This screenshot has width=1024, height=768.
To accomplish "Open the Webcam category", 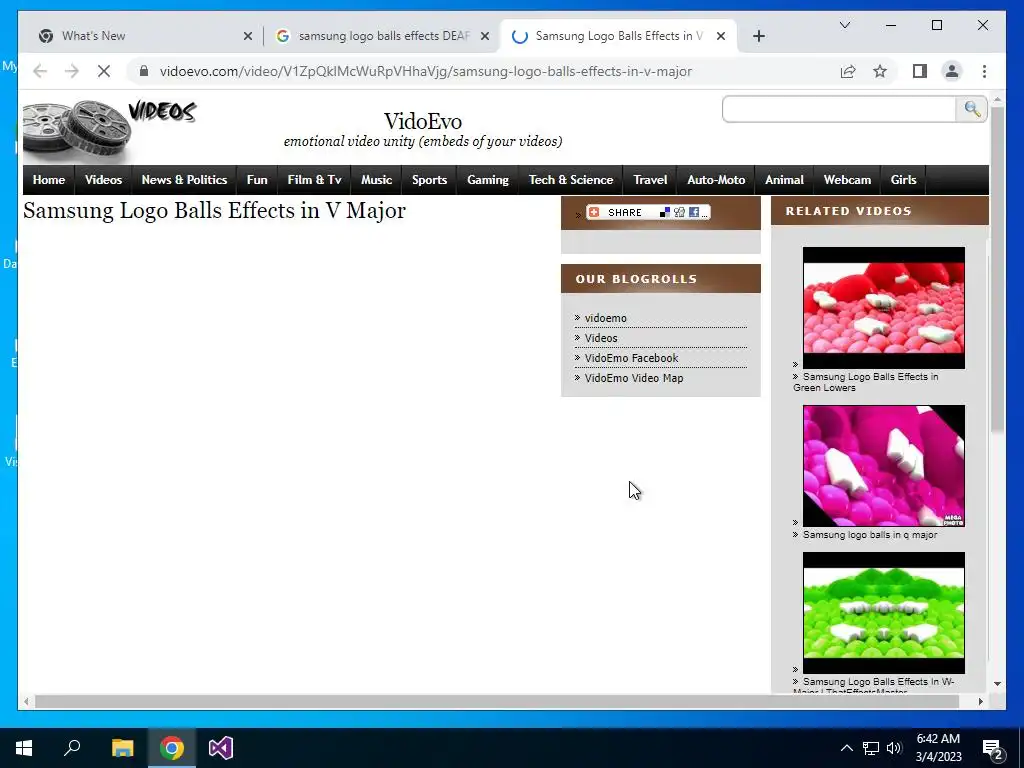I will pos(847,180).
